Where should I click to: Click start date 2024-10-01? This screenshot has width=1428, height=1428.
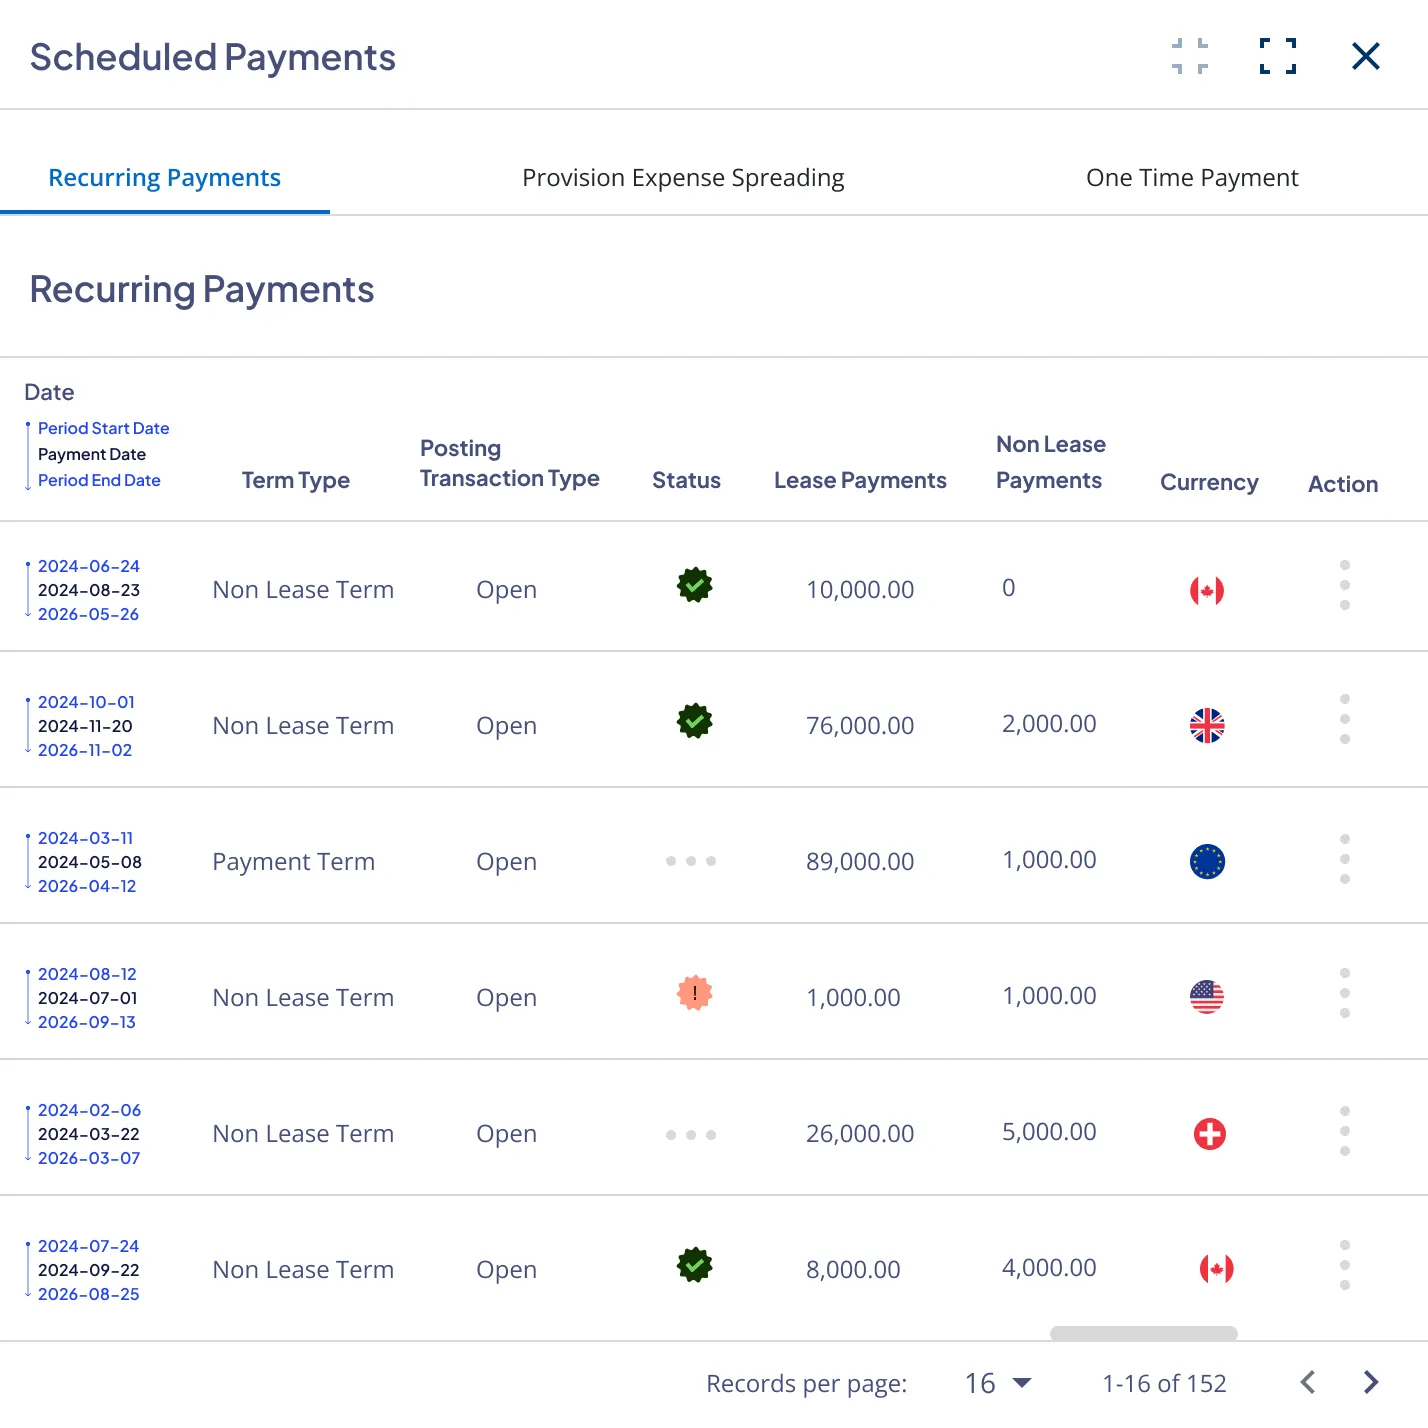click(x=86, y=702)
